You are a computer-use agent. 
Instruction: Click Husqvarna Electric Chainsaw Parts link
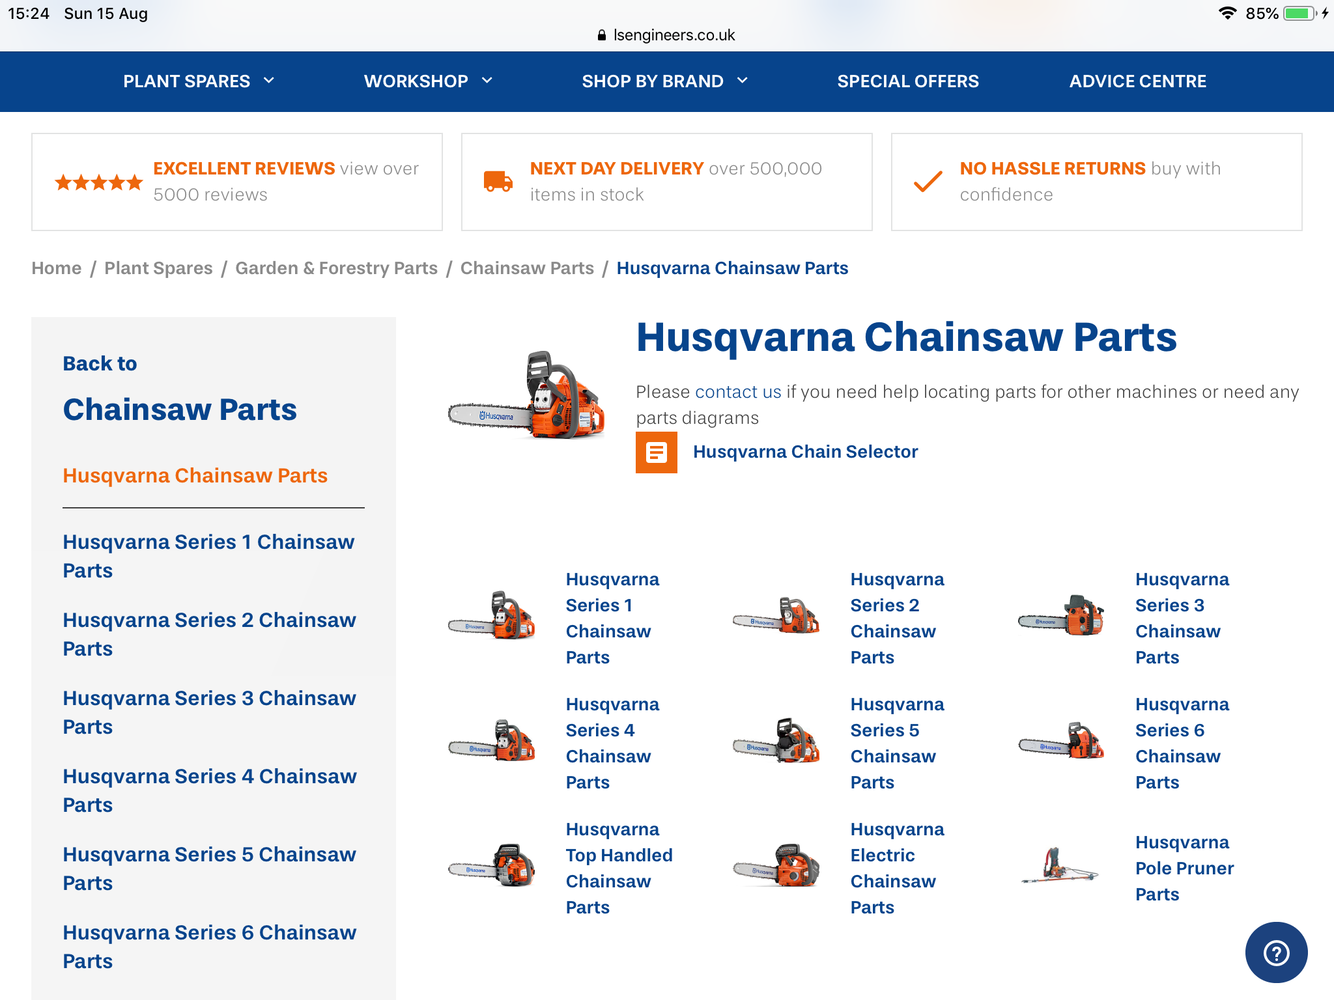tap(897, 868)
